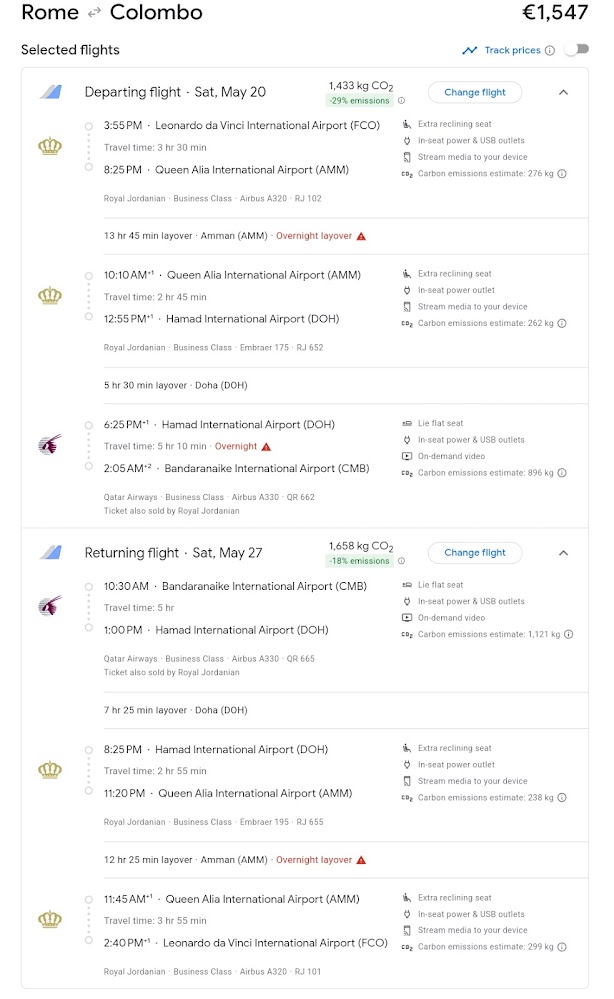Click the Qatar Airways logo for flight QR 662

pos(50,446)
